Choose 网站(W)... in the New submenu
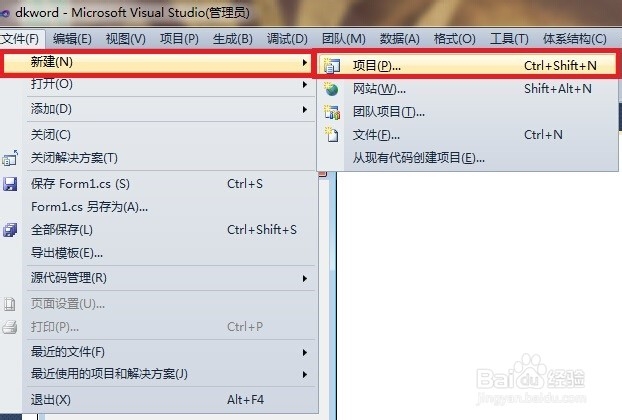Viewport: 622px width, 420px height. pos(467,89)
